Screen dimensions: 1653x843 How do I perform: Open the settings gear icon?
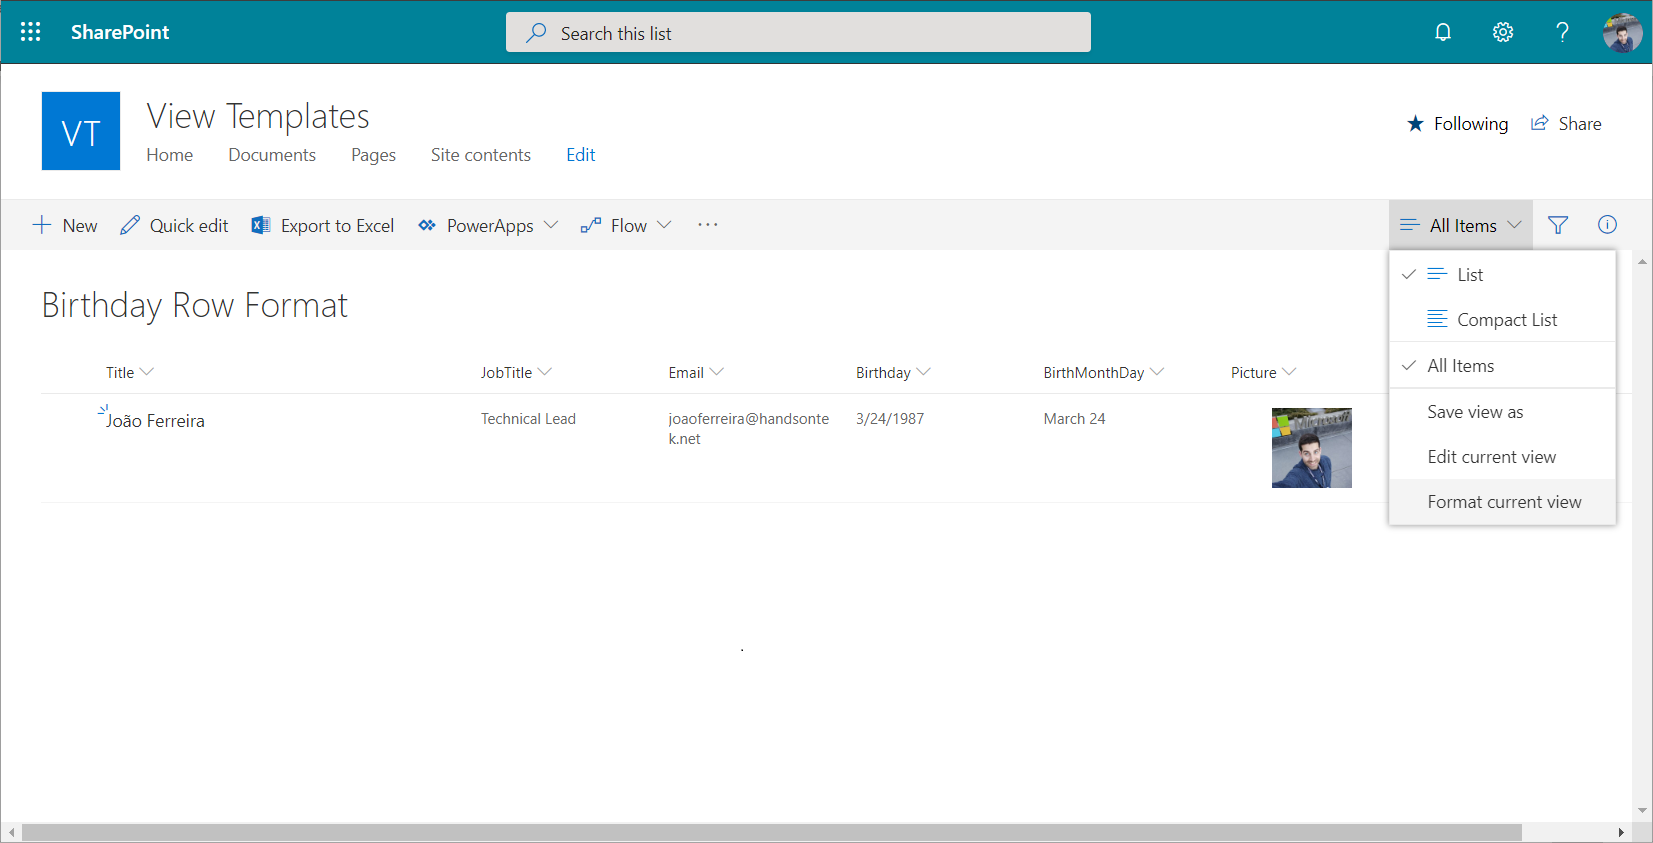[x=1502, y=32]
